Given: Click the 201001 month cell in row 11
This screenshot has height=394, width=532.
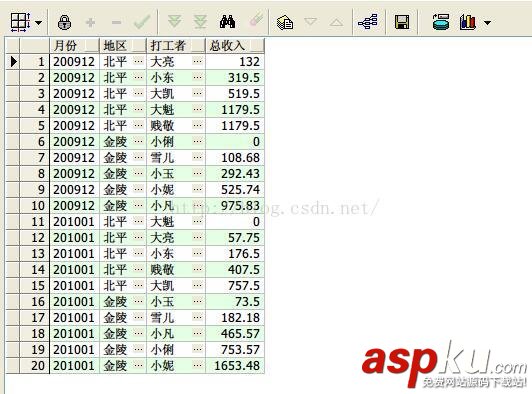Looking at the screenshot, I should [x=75, y=221].
